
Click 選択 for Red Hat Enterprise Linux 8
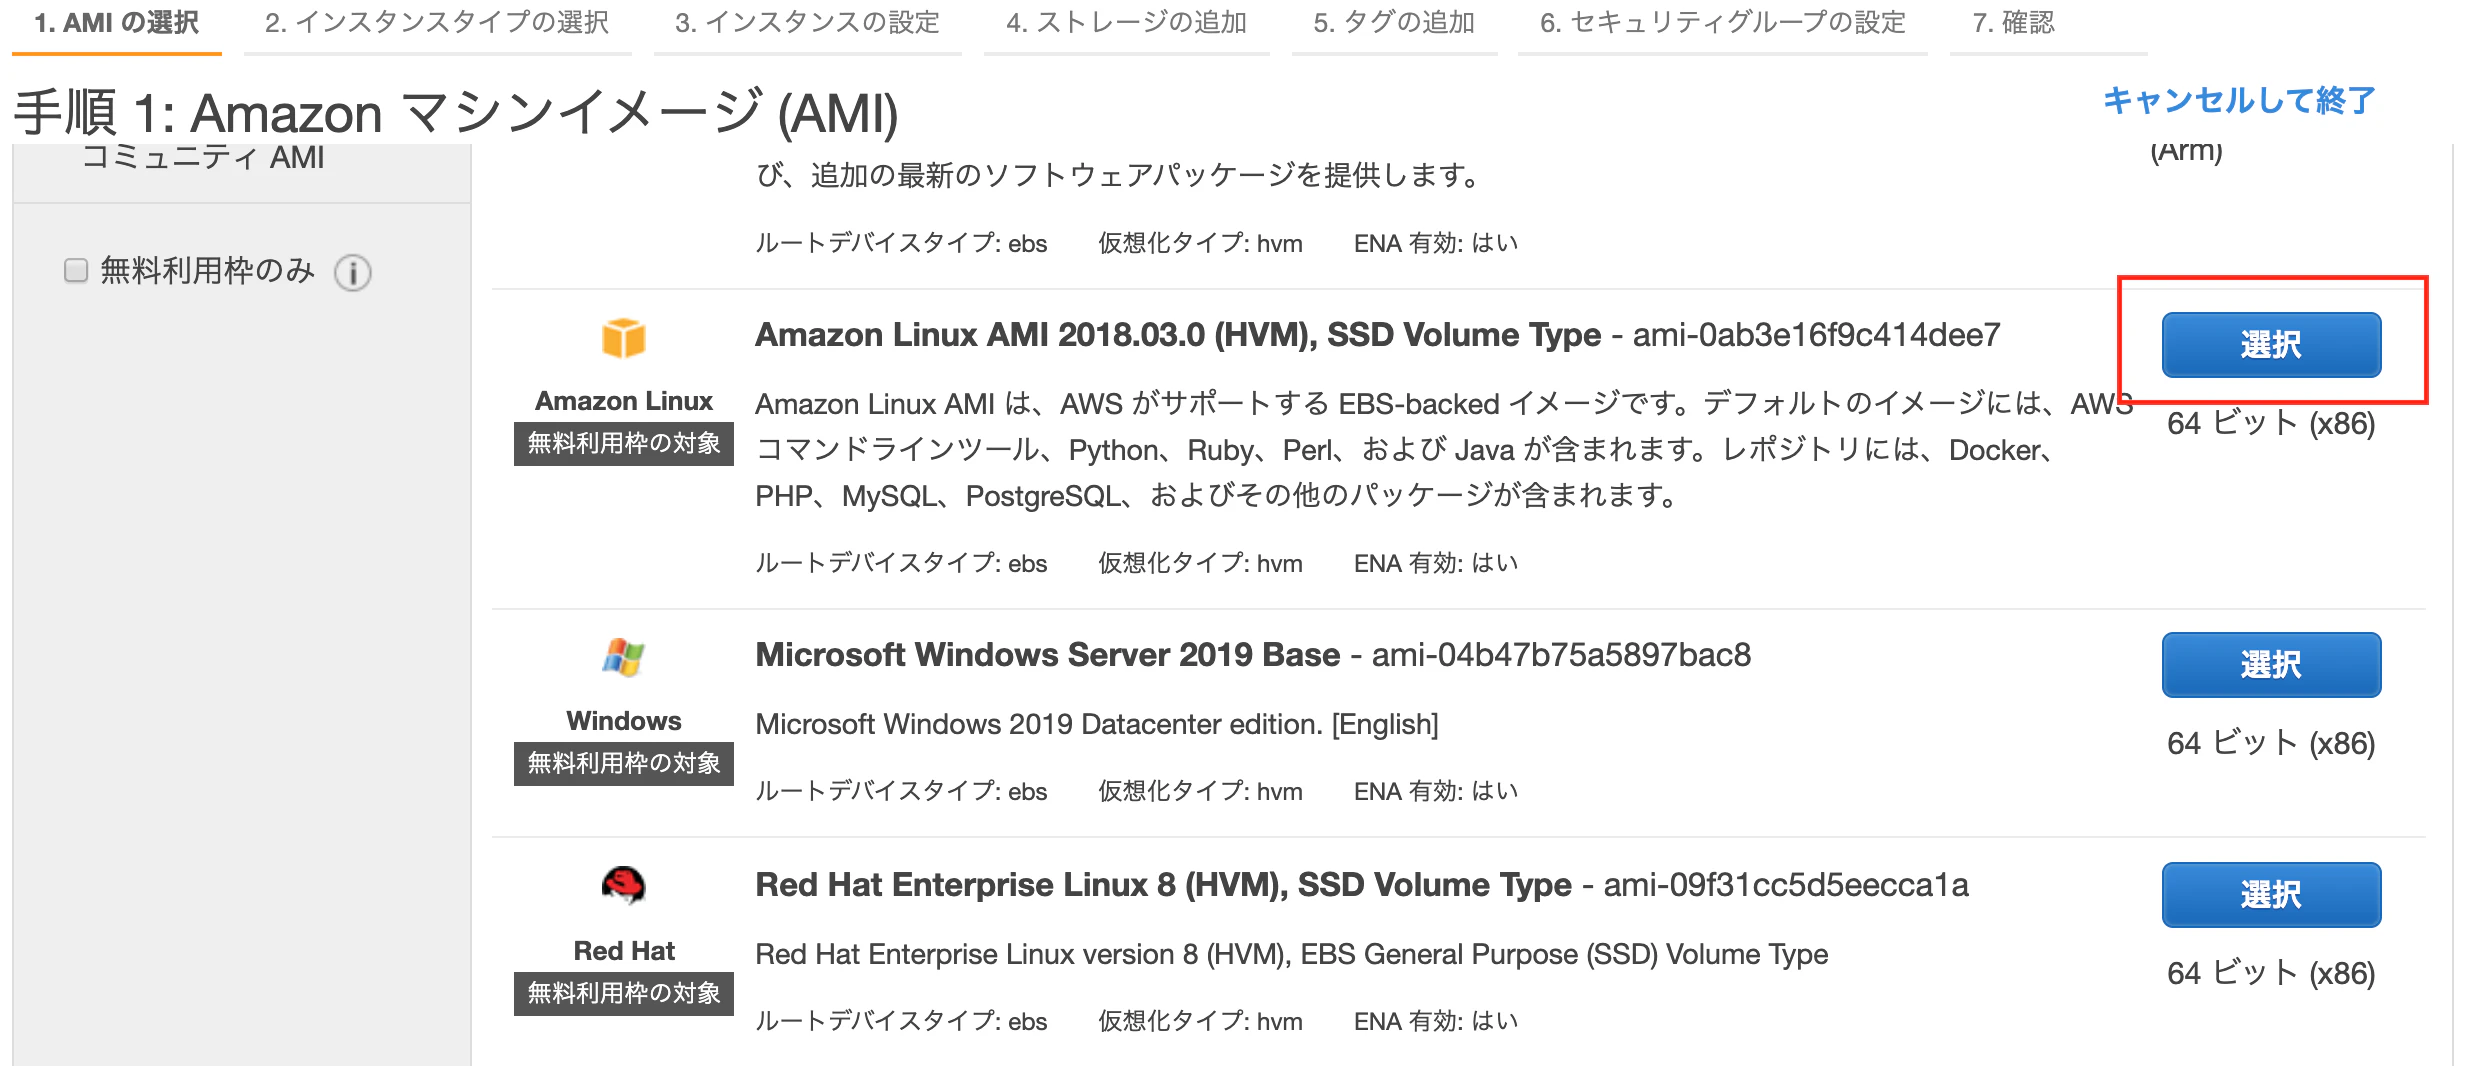(2271, 894)
